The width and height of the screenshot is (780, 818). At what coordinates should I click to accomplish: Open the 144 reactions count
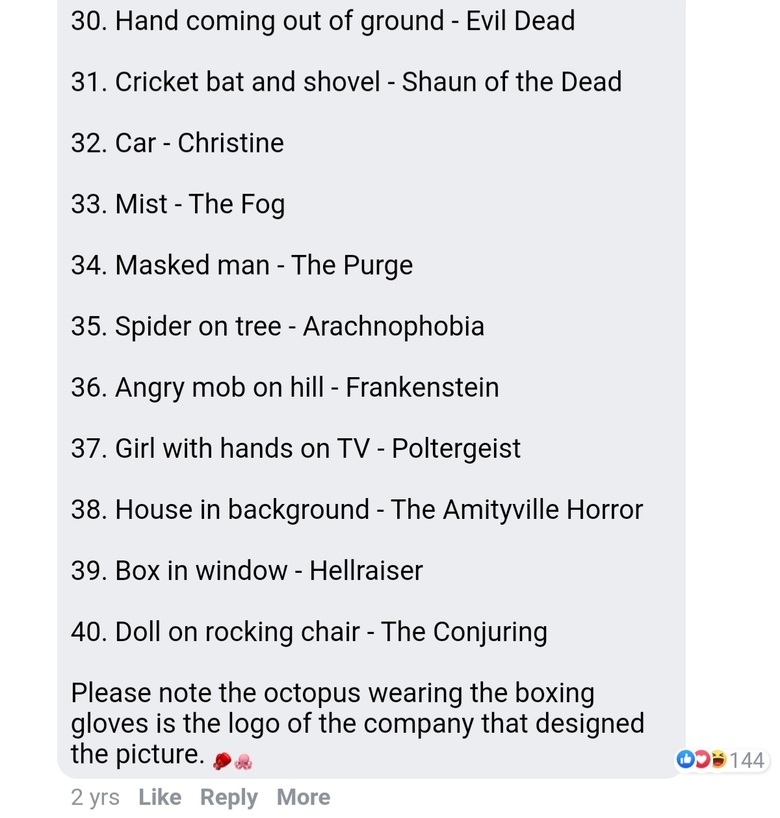[x=747, y=760]
